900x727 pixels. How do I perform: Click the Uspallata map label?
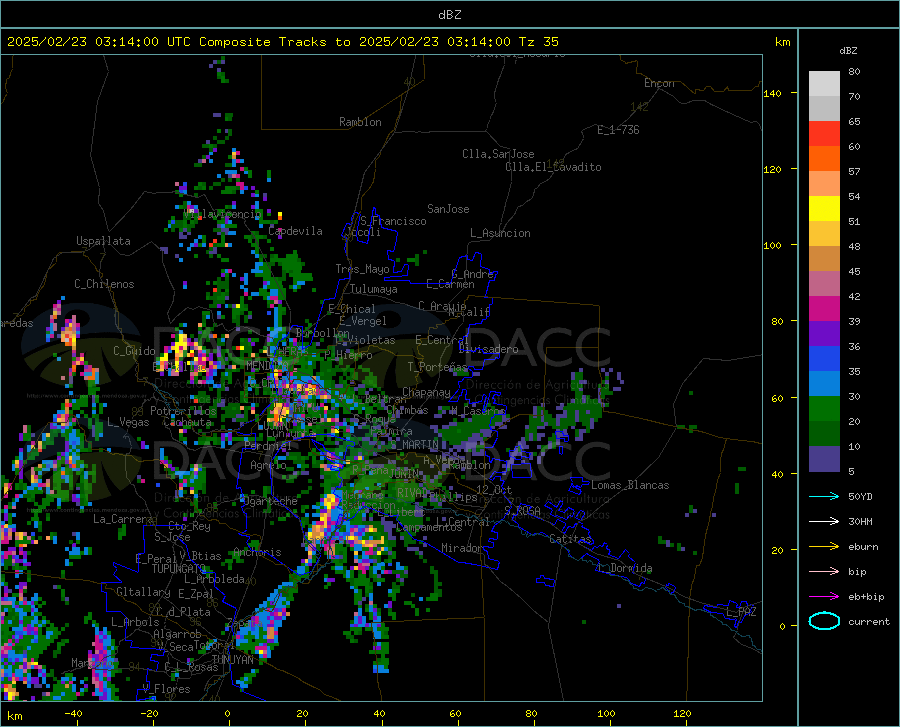point(103,241)
